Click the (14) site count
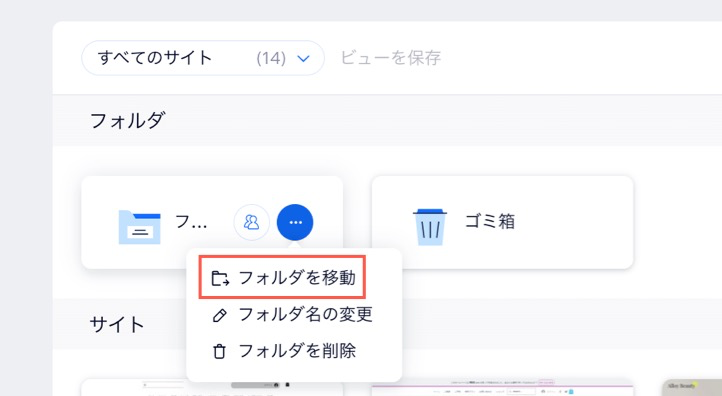 pyautogui.click(x=271, y=58)
